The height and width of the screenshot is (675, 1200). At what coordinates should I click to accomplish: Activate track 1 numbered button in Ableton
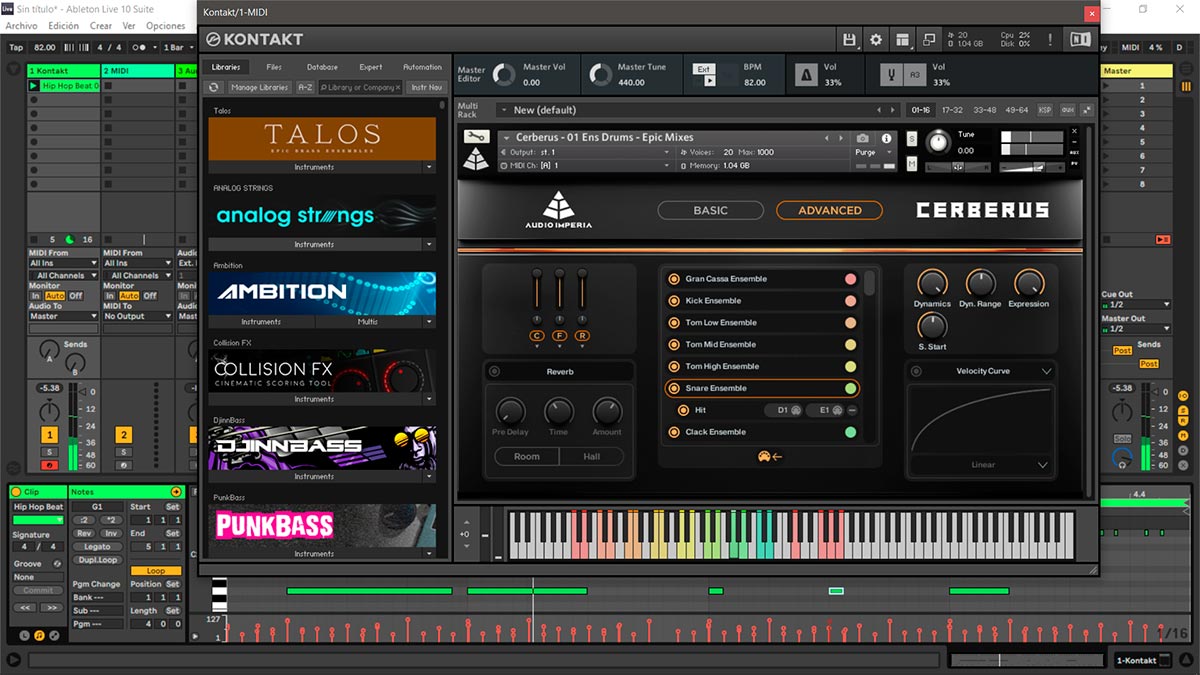(49, 435)
